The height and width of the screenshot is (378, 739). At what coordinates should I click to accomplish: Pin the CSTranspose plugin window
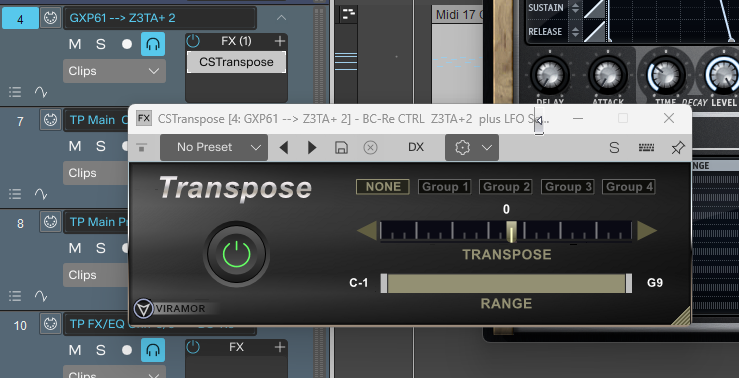click(677, 148)
